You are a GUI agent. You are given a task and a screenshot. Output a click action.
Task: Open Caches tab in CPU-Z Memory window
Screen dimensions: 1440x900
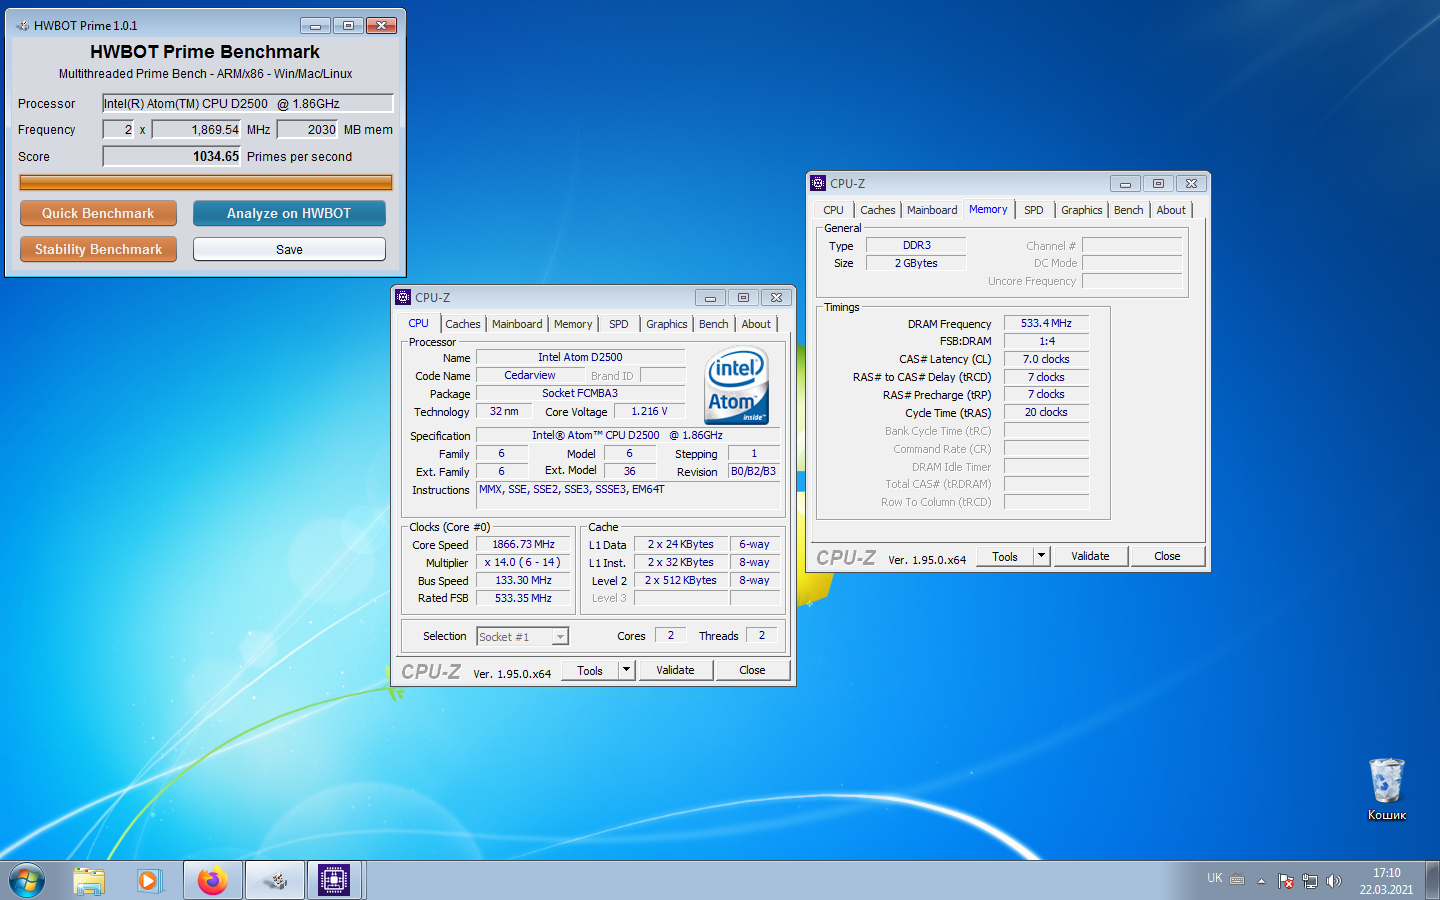[878, 210]
